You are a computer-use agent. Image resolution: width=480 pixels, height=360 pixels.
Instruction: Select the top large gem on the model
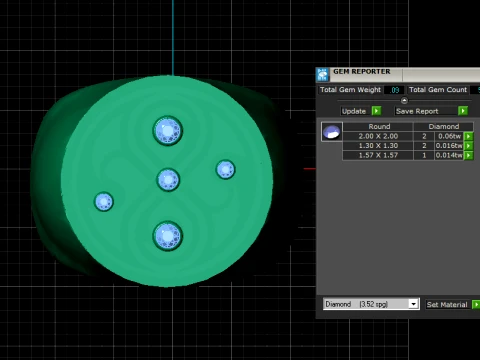[x=168, y=131]
